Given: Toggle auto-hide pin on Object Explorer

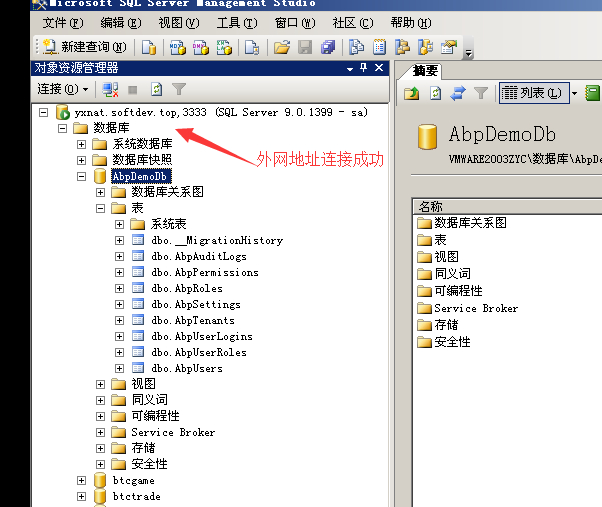Looking at the screenshot, I should [x=364, y=68].
